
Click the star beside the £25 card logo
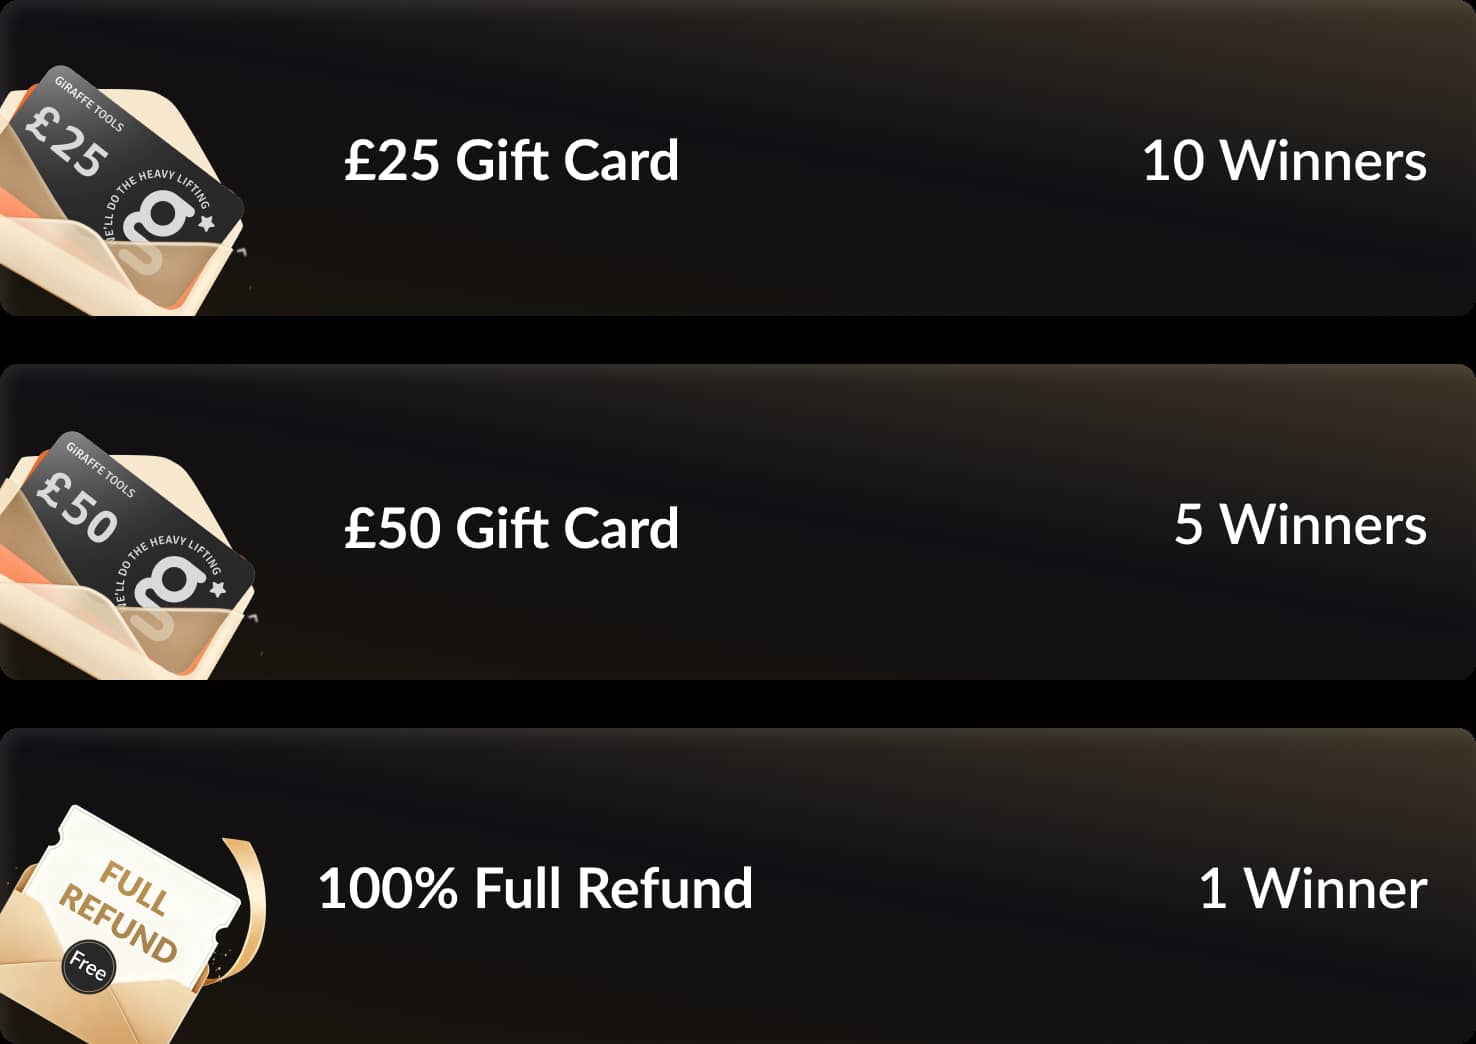(x=207, y=222)
